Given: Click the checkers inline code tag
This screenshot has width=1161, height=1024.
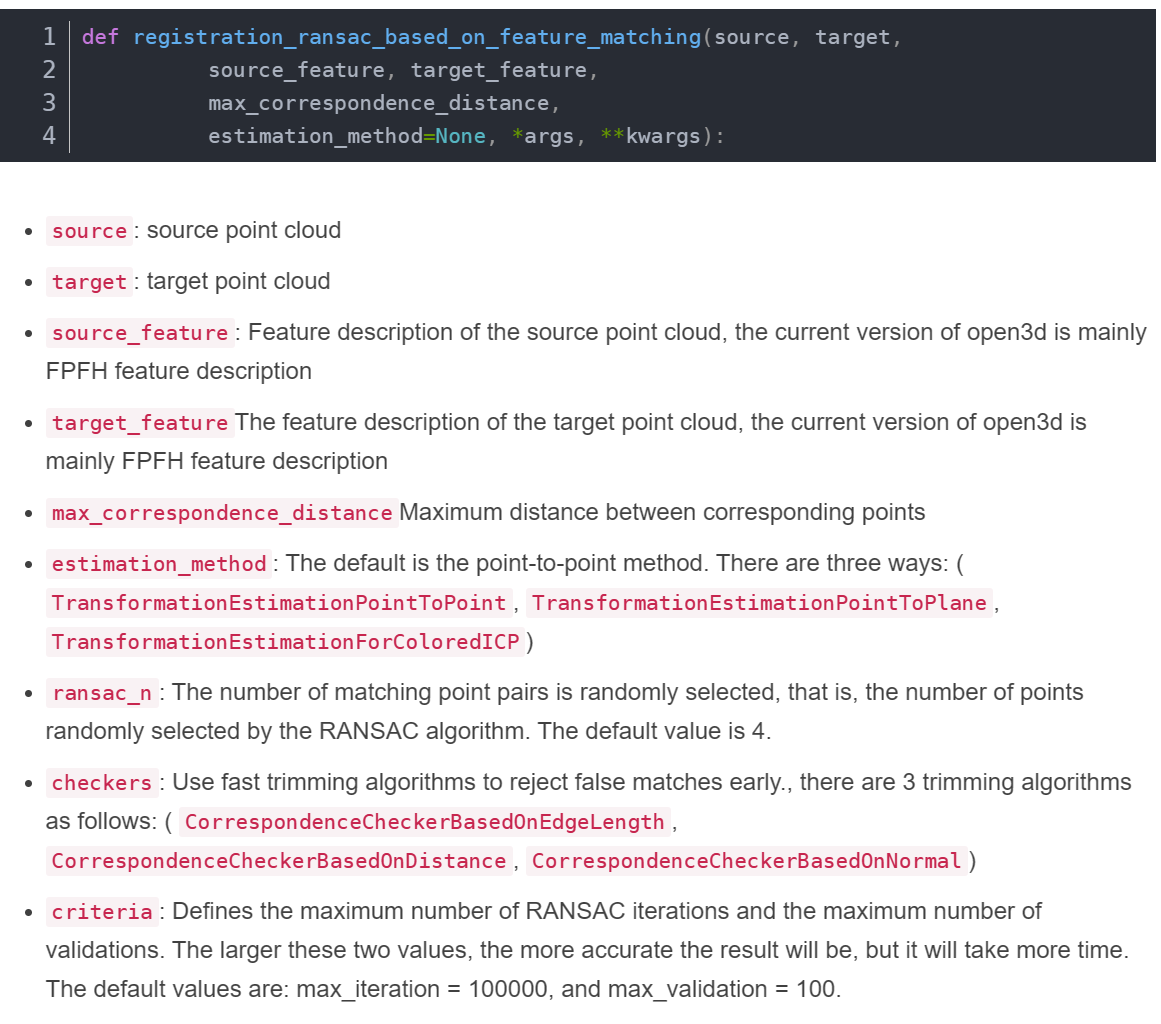Looking at the screenshot, I should pos(101,783).
